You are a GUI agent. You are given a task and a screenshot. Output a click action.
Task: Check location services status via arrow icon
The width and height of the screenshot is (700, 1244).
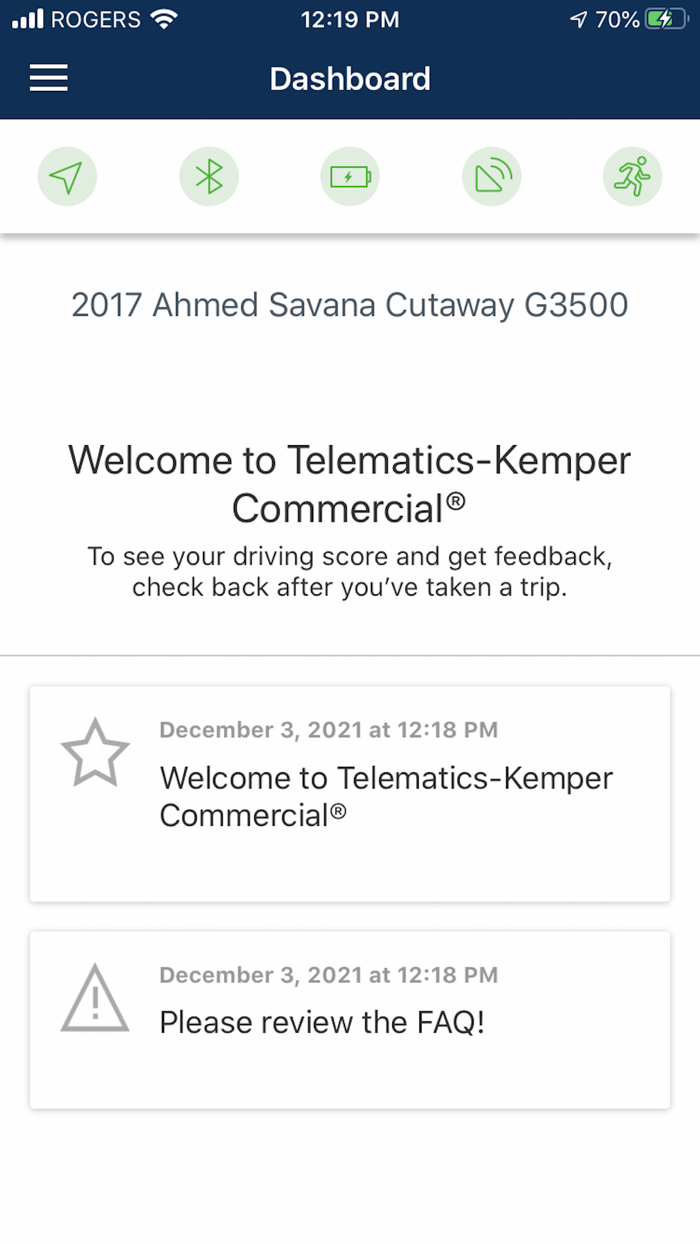tap(67, 176)
